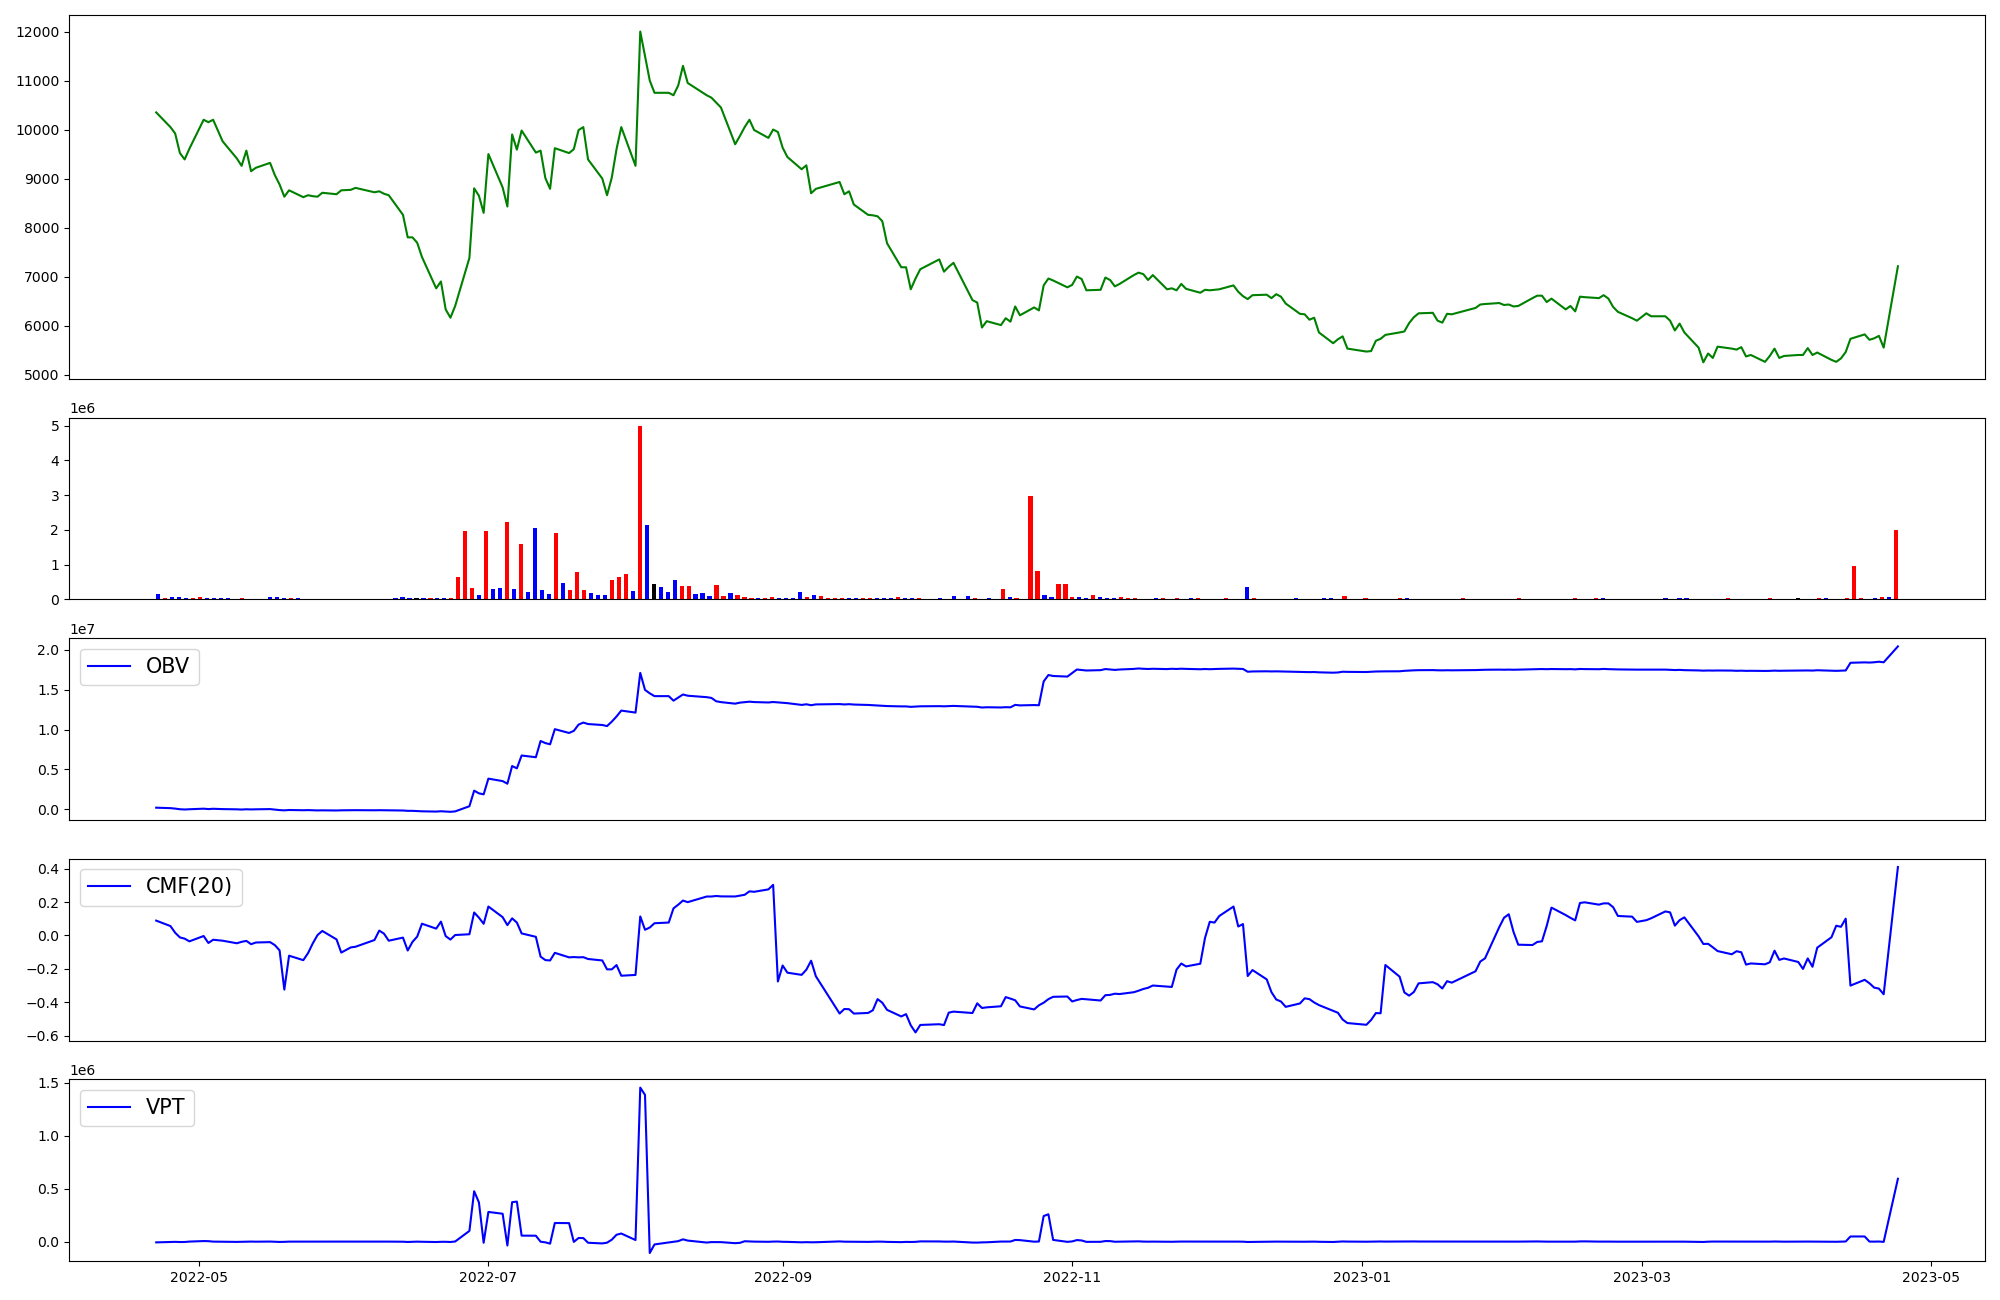Click the blue line sample in VPT legend
Image resolution: width=2000 pixels, height=1300 pixels.
110,1107
